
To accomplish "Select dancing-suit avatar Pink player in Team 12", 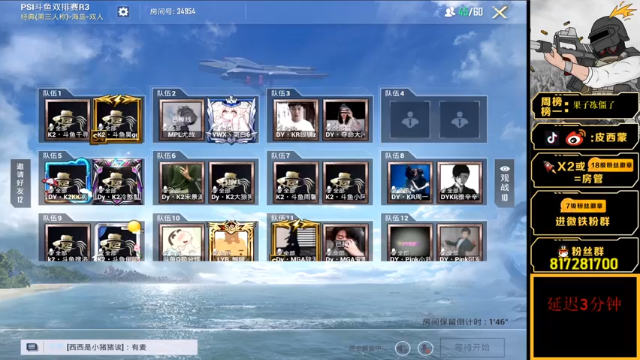I will tap(460, 242).
